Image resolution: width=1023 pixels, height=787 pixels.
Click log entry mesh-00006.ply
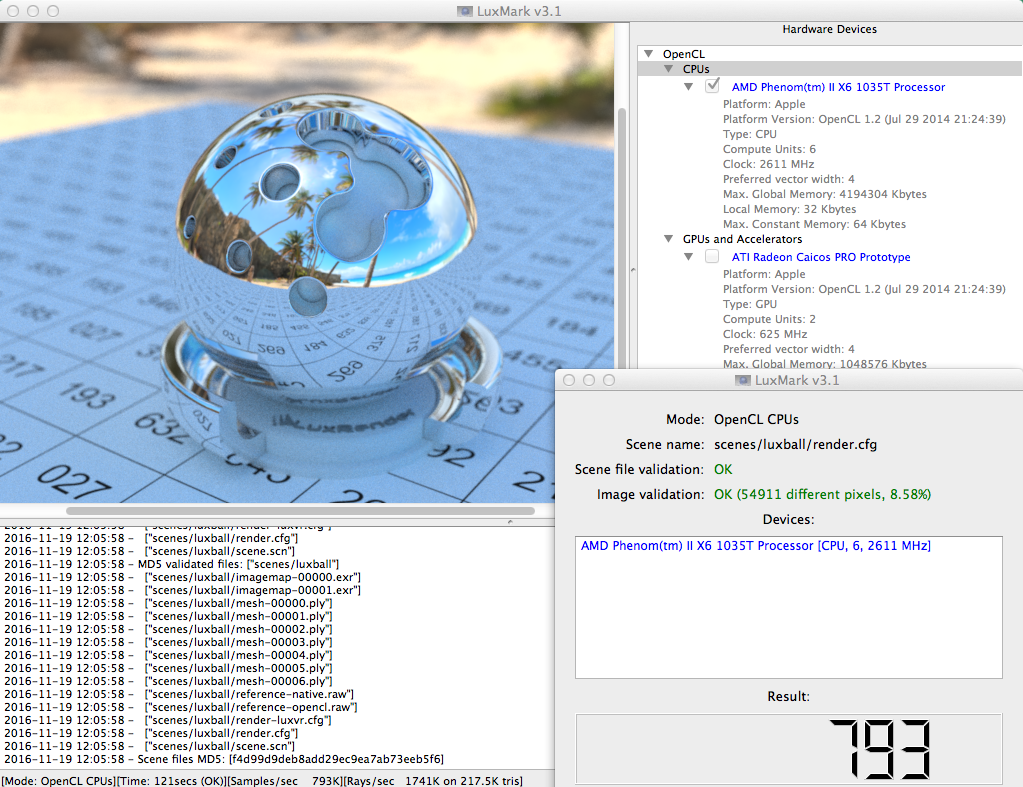(x=168, y=681)
